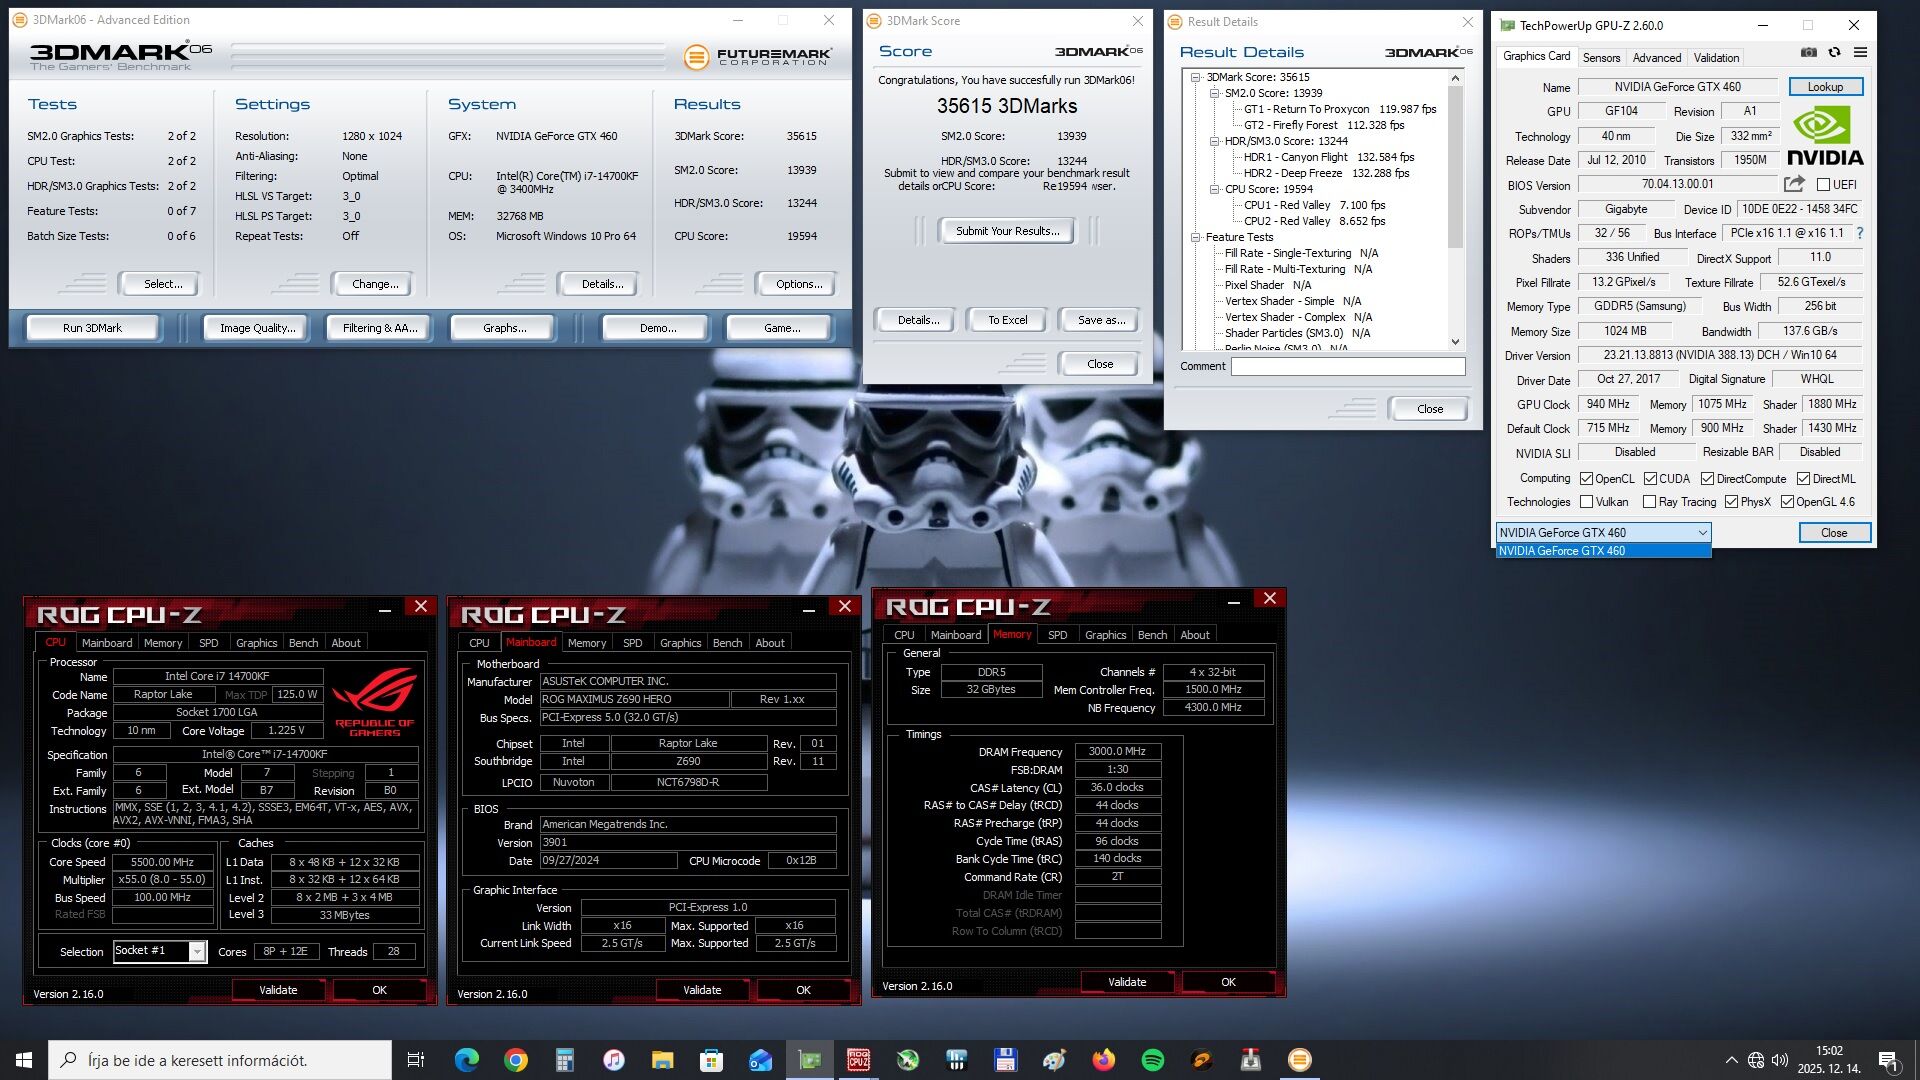The width and height of the screenshot is (1920, 1080).
Task: Open ROG CPU-Z from the taskbar
Action: [858, 1060]
